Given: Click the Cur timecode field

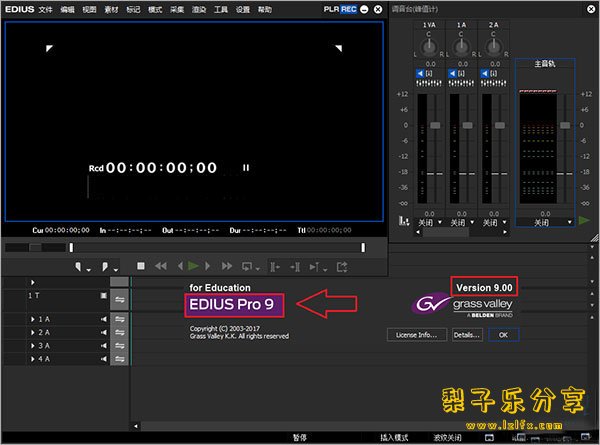Looking at the screenshot, I should coord(61,230).
